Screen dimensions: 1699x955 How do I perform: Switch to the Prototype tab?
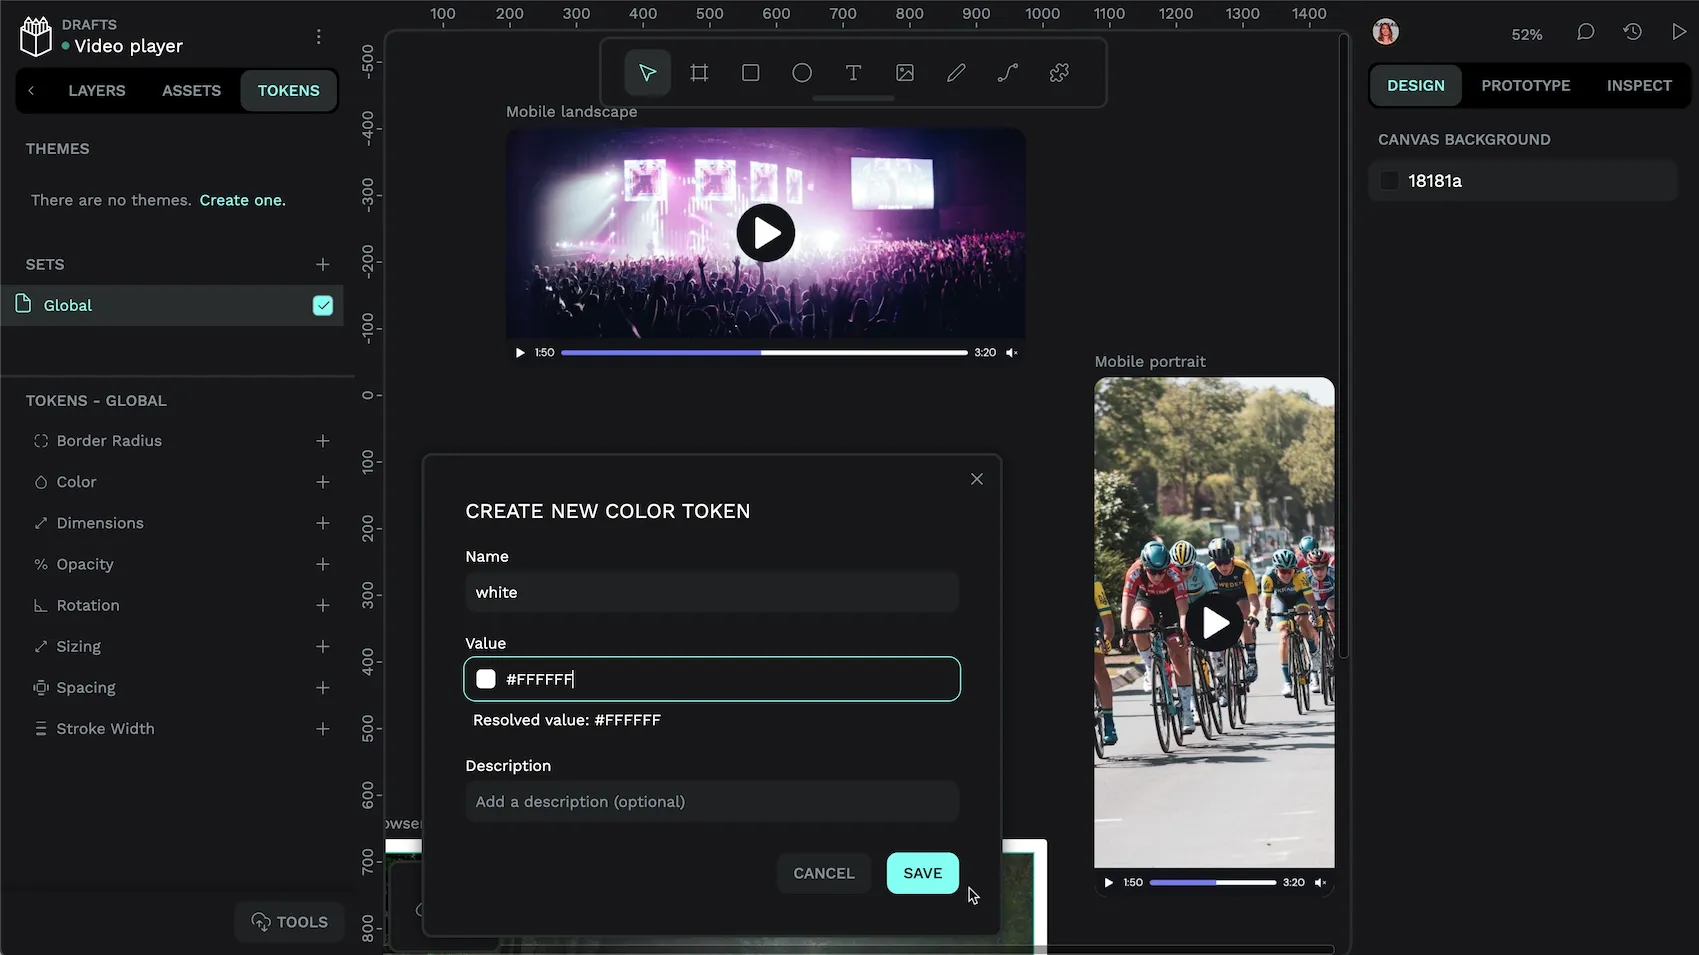(1525, 85)
